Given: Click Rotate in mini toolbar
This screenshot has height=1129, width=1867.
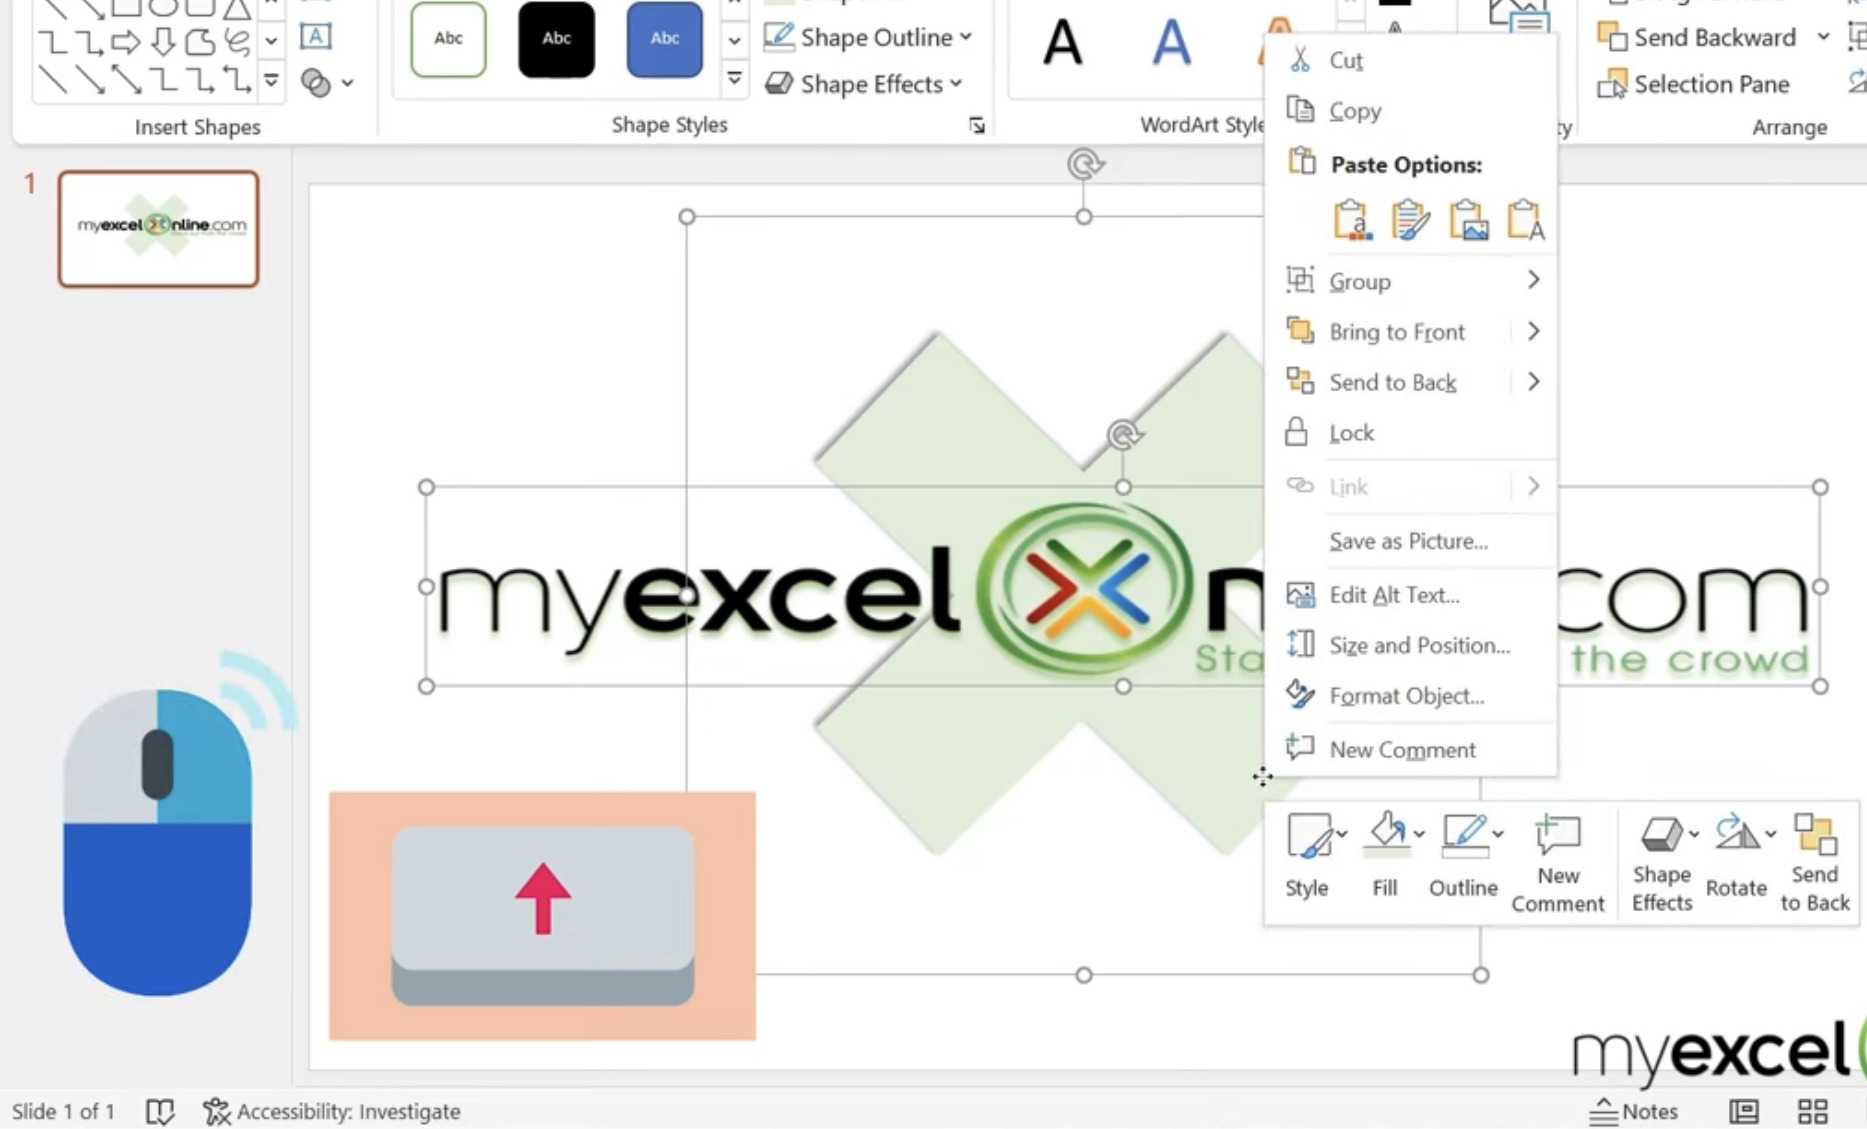Looking at the screenshot, I should tap(1737, 856).
